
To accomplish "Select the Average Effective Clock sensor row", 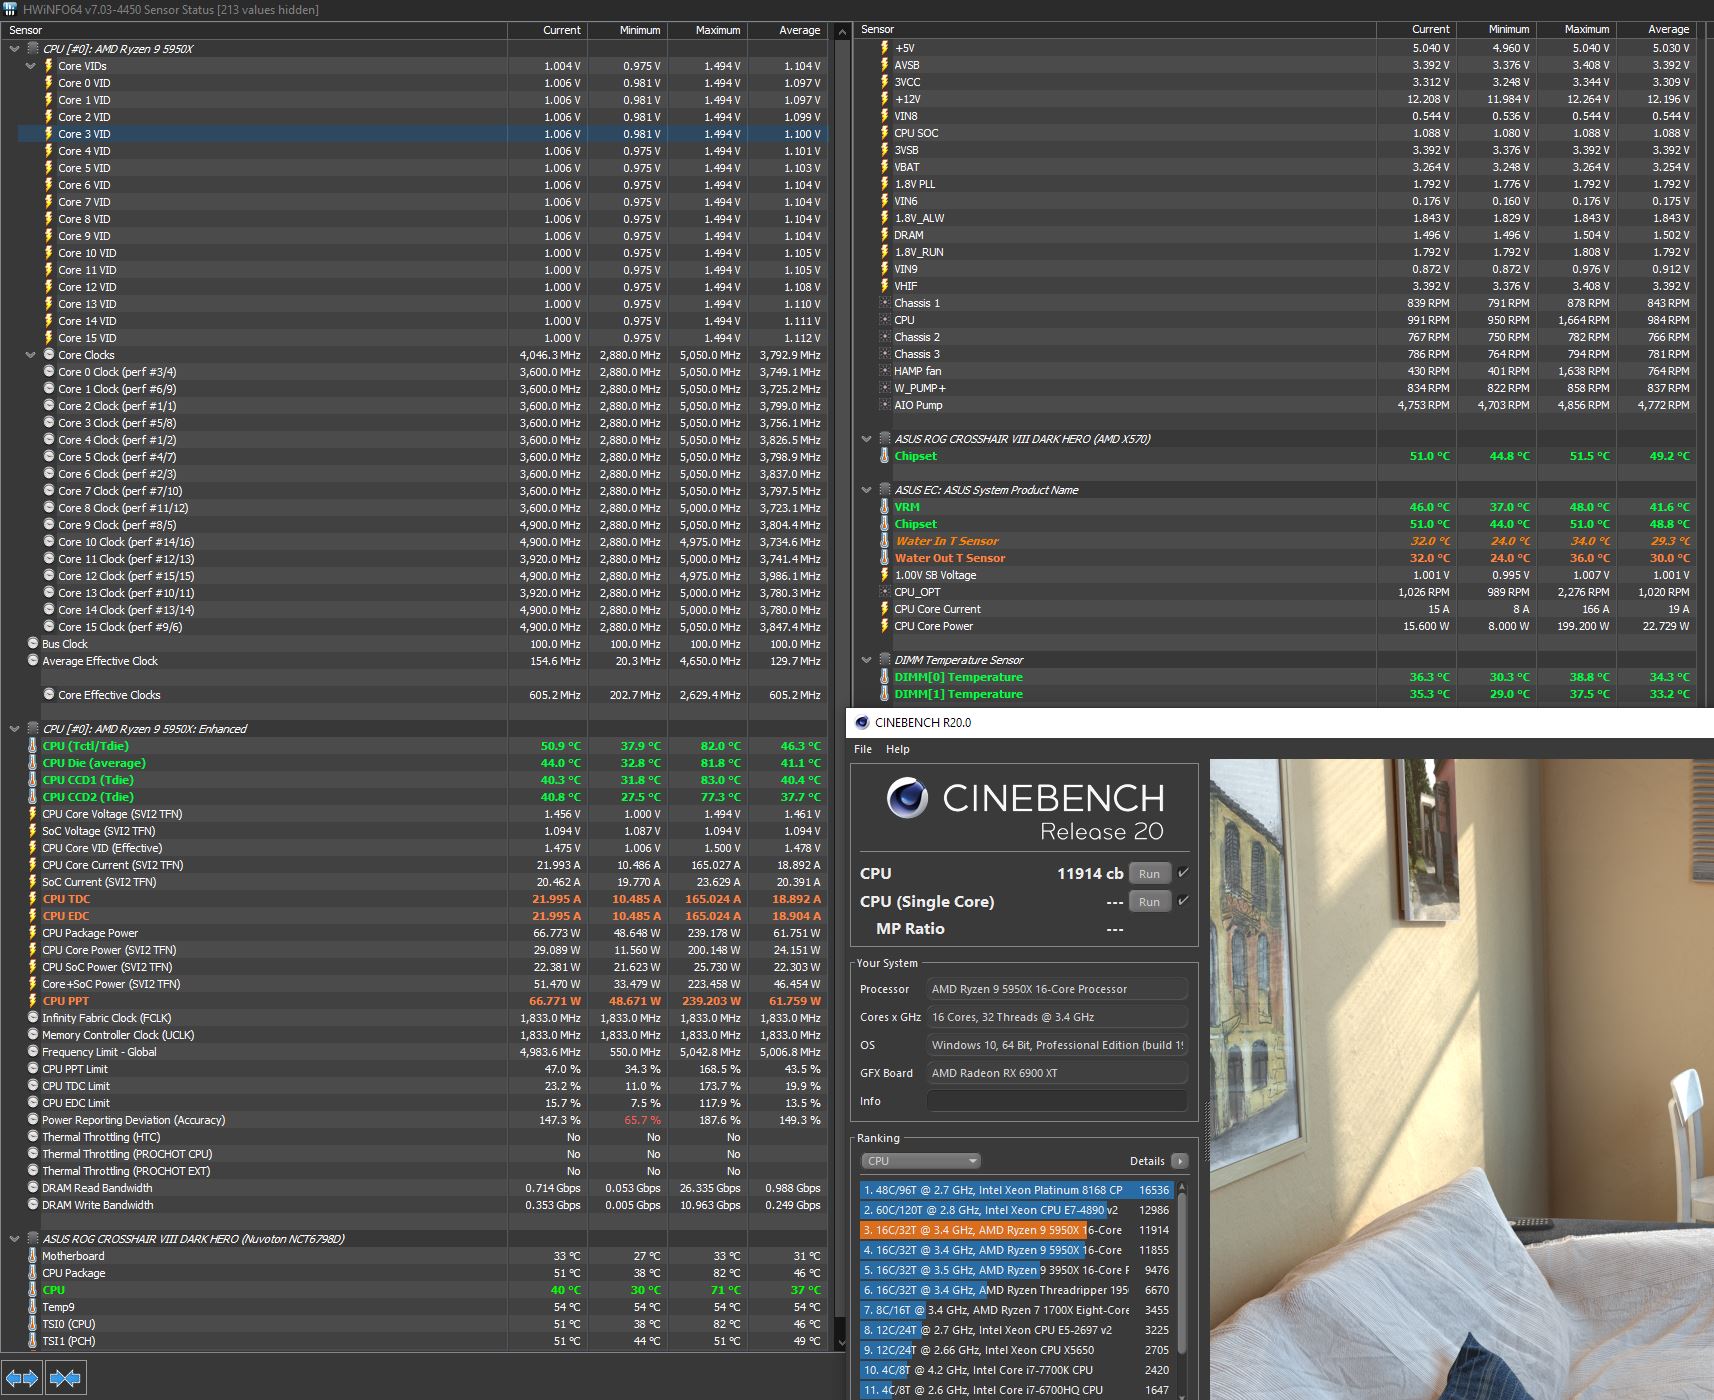I will click(422, 661).
